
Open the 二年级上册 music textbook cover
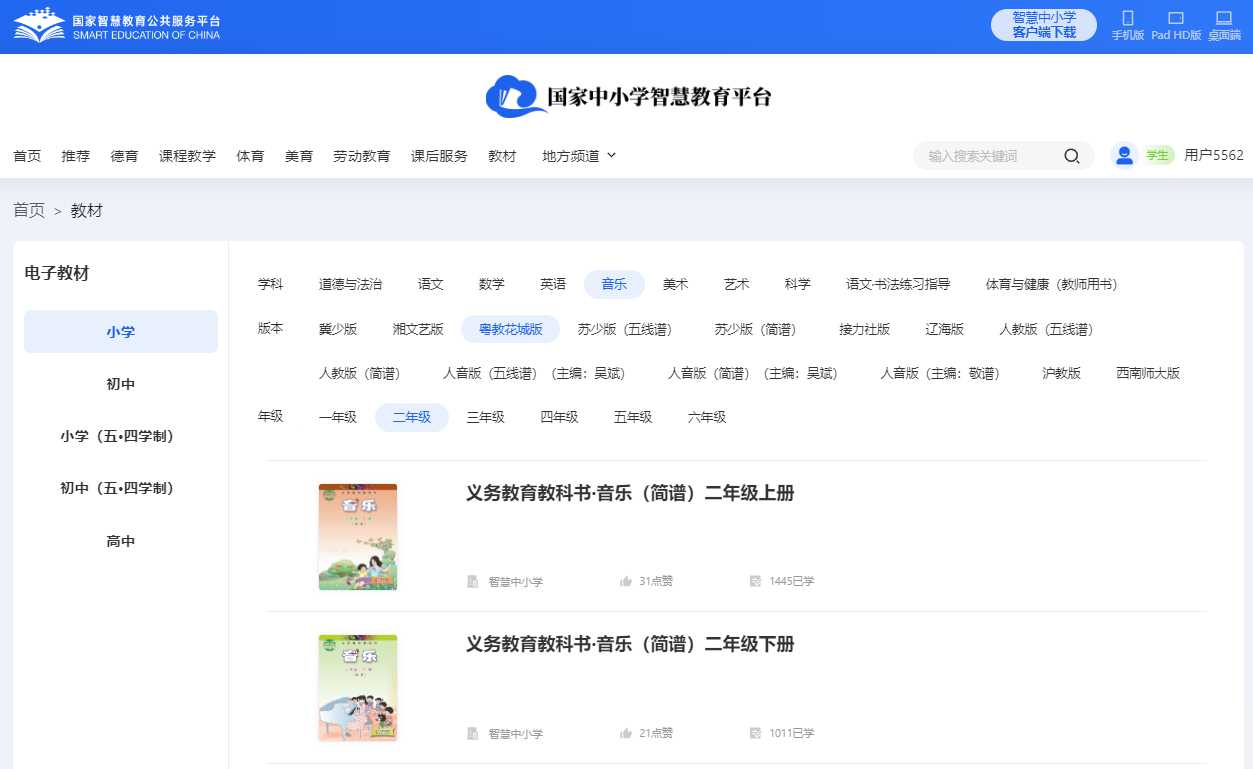pos(358,537)
